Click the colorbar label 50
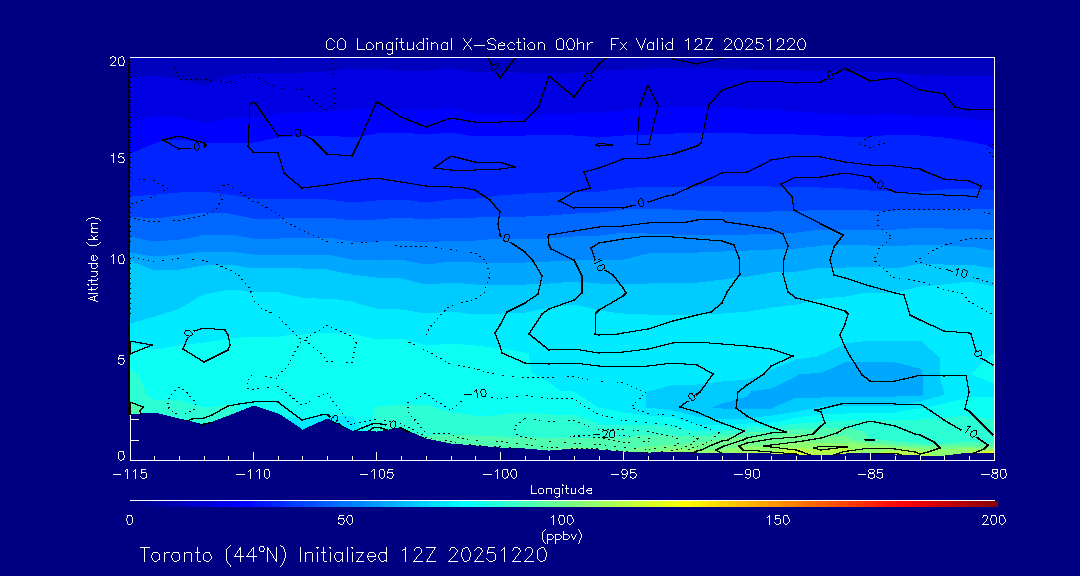The image size is (1080, 576). click(345, 520)
